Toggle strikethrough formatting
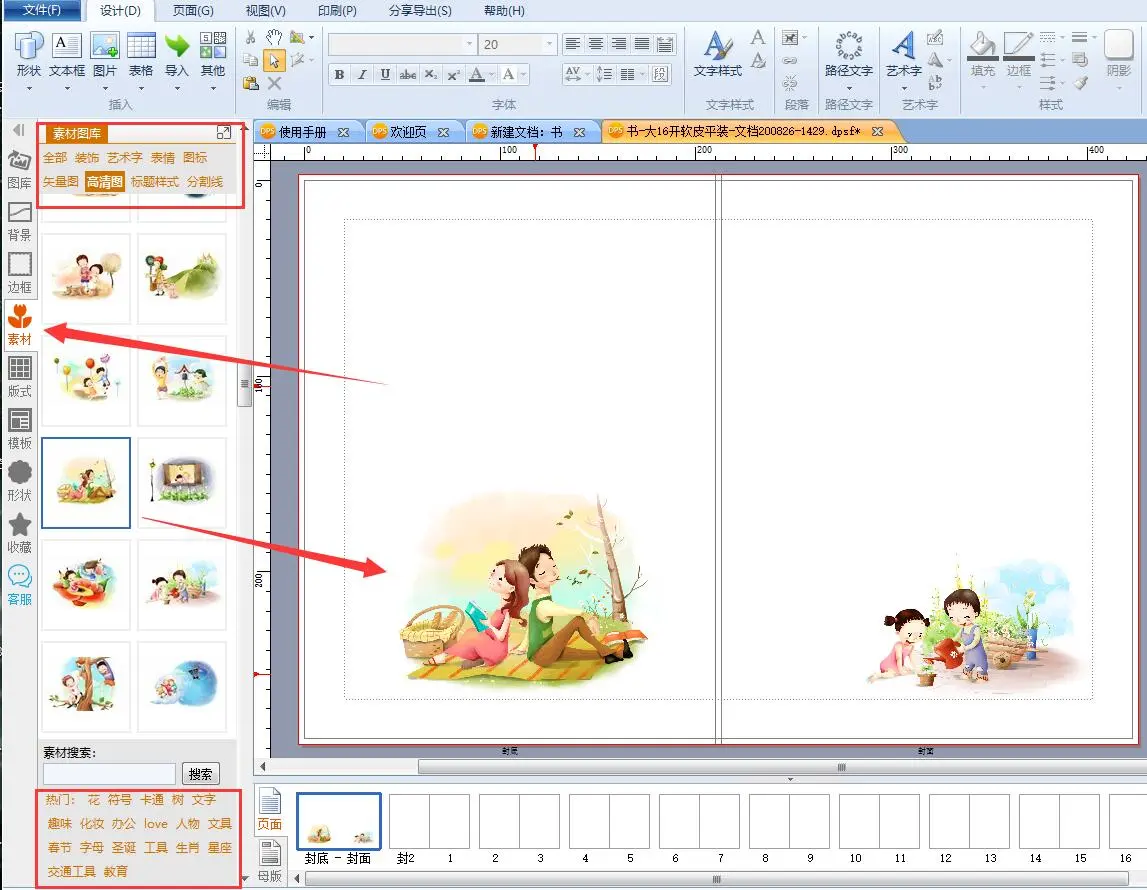Screen dimensions: 1147x890 pyautogui.click(x=407, y=75)
